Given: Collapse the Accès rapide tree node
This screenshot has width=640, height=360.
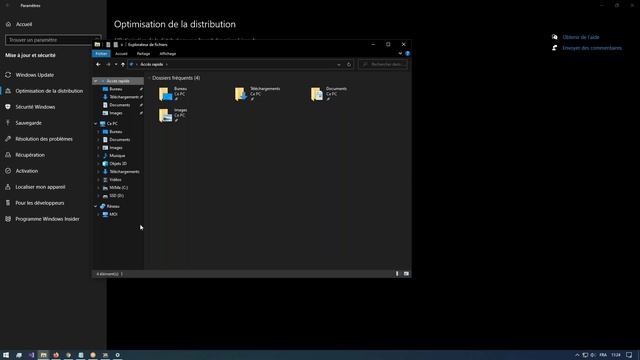Looking at the screenshot, I should (x=96, y=81).
